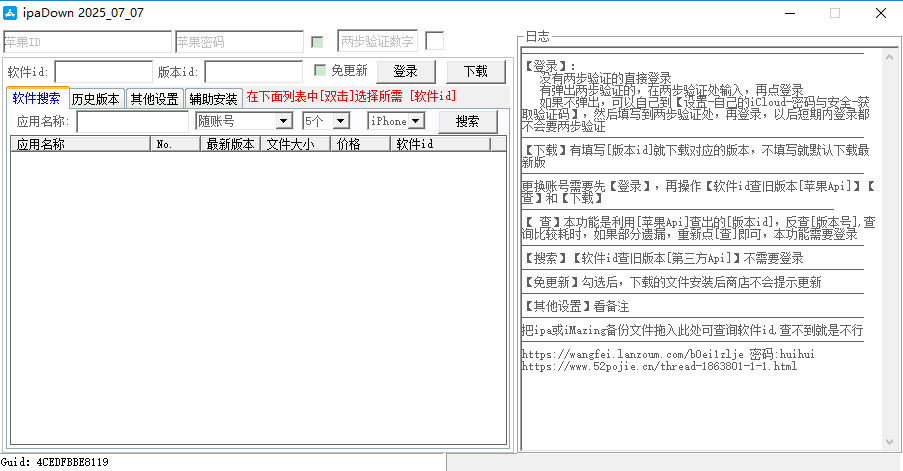Select the 辅助安装 tab

click(213, 98)
